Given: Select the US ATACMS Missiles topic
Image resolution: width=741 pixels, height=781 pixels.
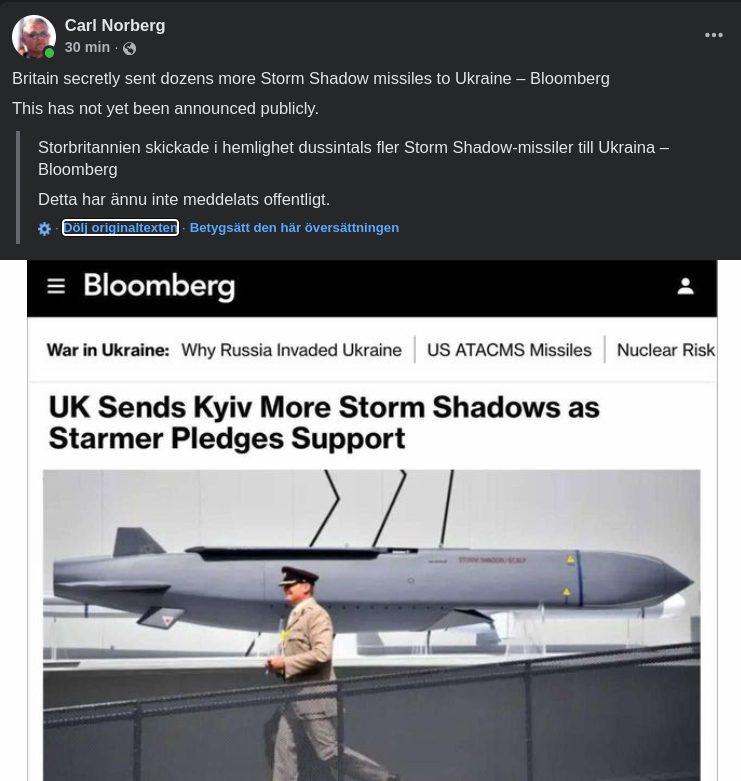Looking at the screenshot, I should pos(509,350).
